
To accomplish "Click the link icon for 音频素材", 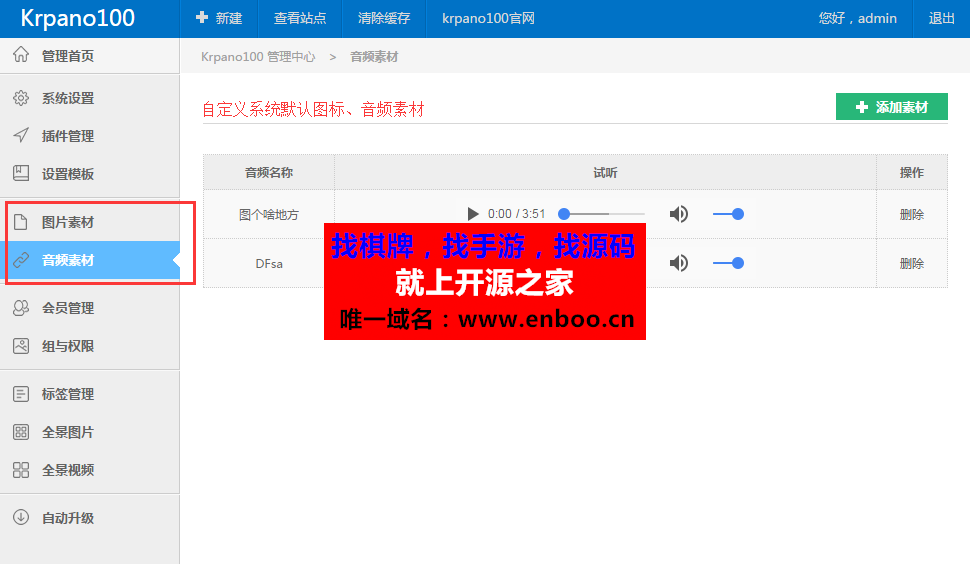I will [x=21, y=260].
